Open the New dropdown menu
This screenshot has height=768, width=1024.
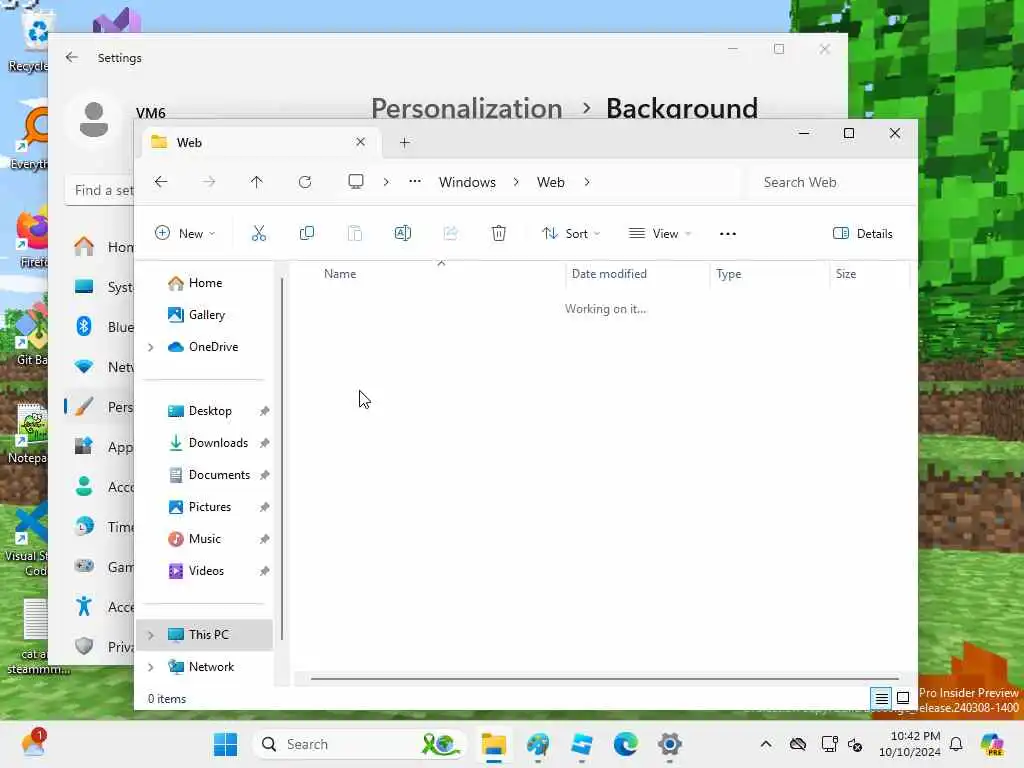[x=185, y=233]
